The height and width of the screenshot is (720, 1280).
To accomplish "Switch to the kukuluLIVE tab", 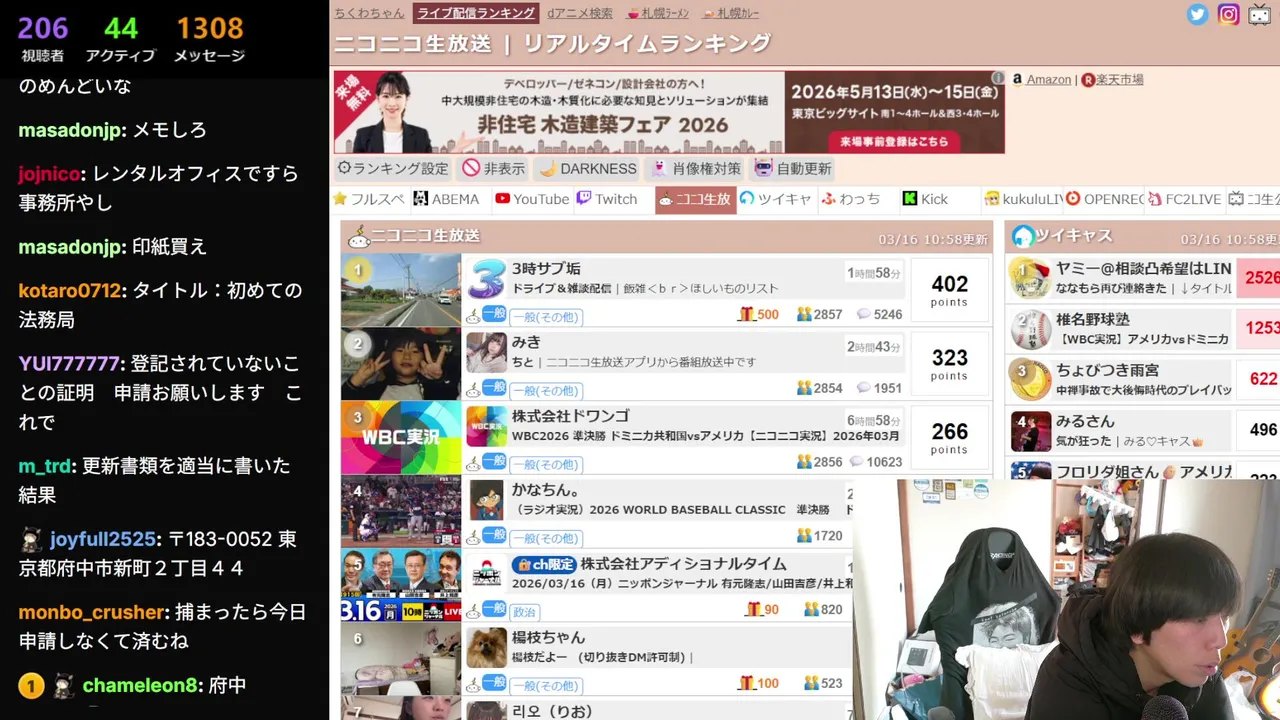I will coord(1023,199).
